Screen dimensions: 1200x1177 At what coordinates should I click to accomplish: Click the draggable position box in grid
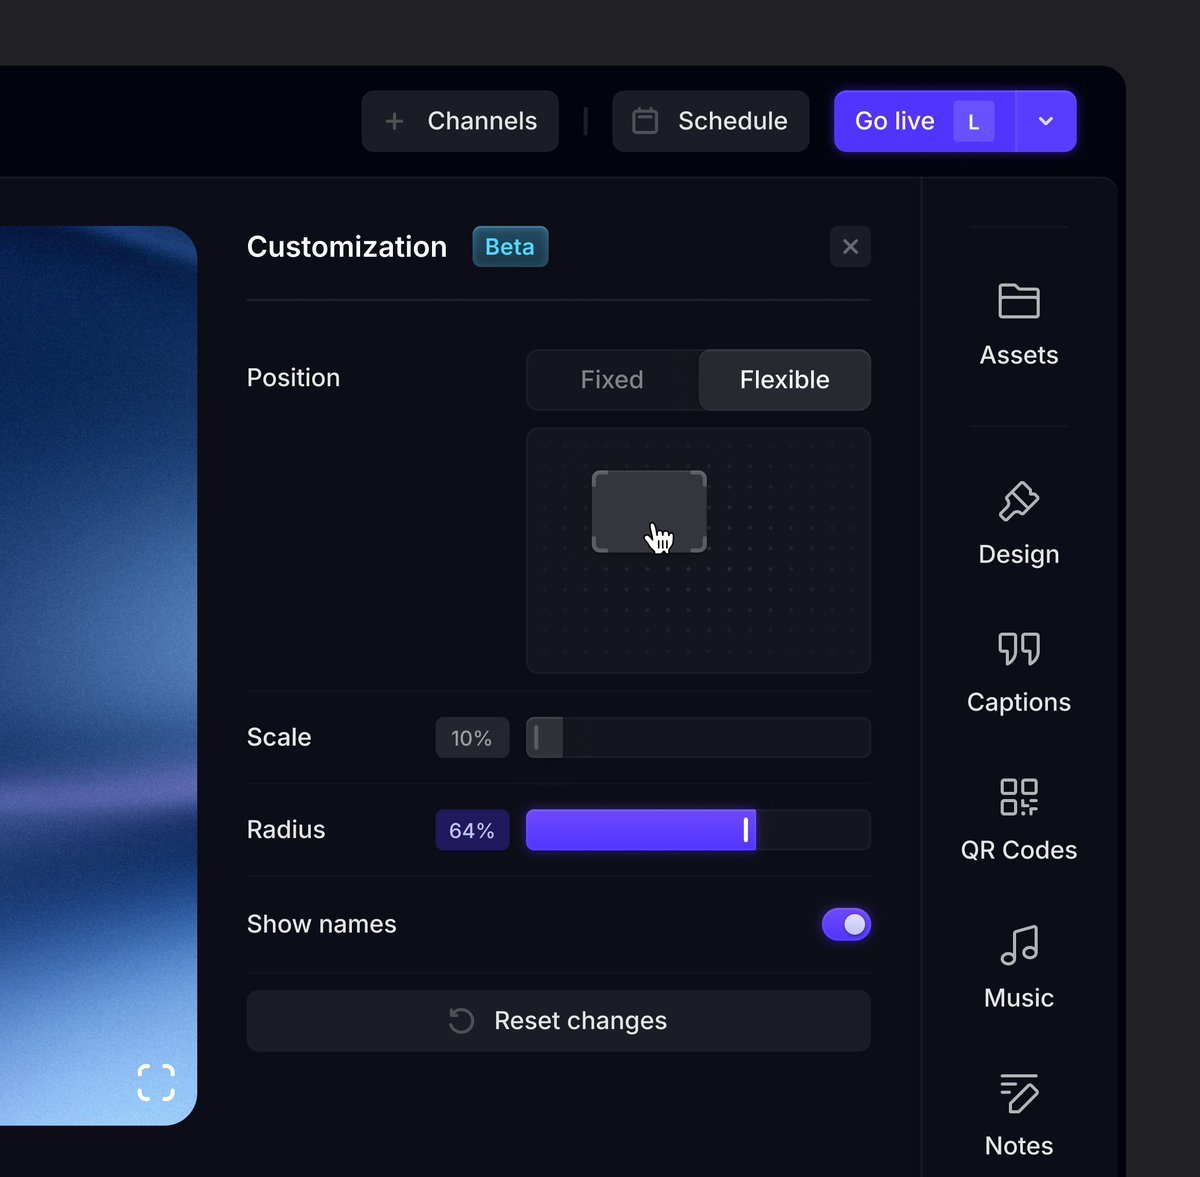649,511
